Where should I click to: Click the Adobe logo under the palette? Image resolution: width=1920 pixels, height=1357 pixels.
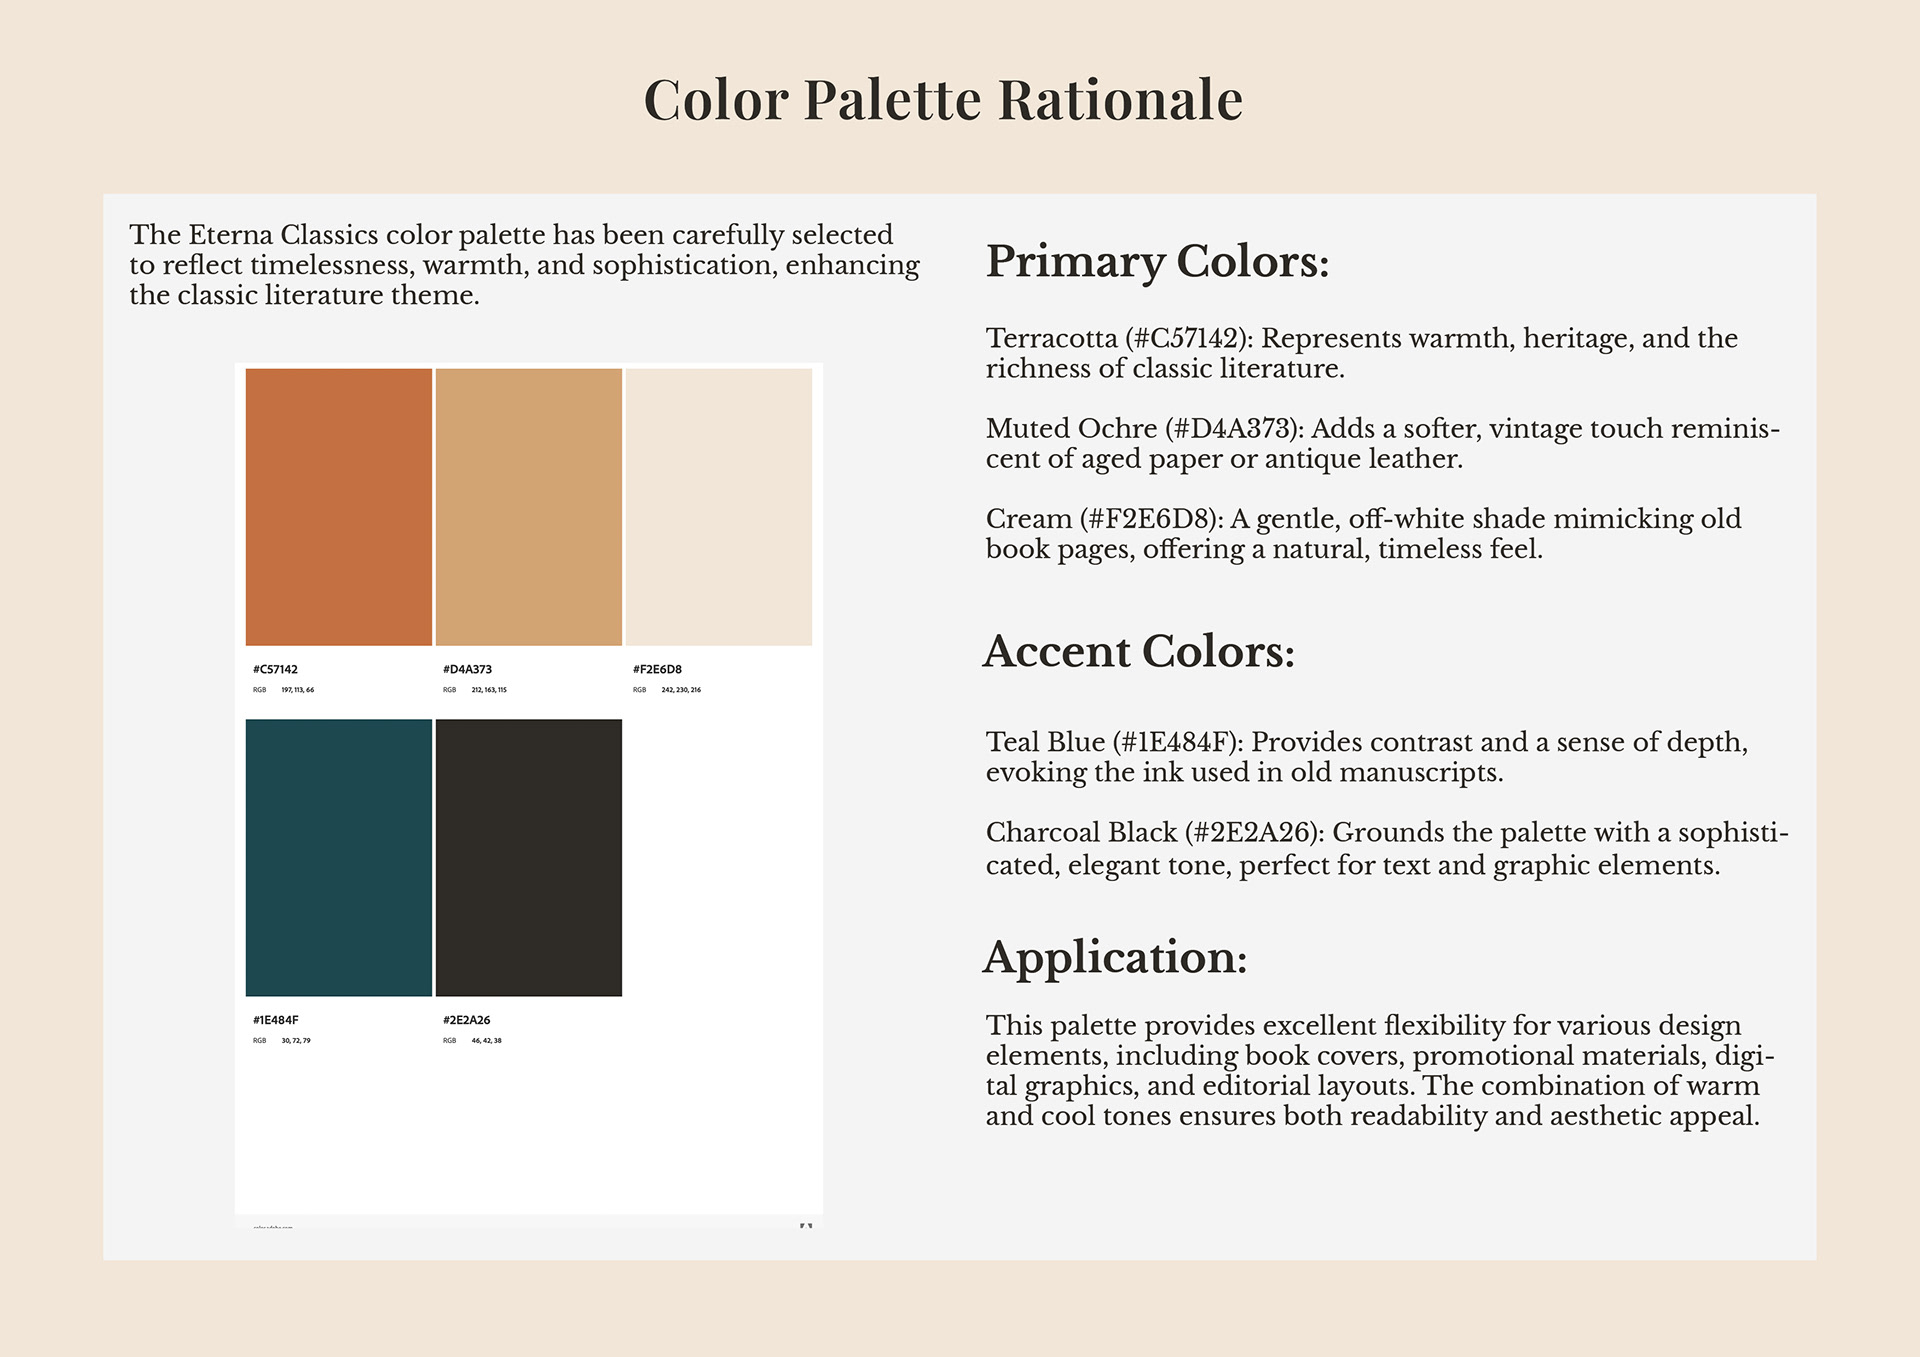[x=806, y=1225]
